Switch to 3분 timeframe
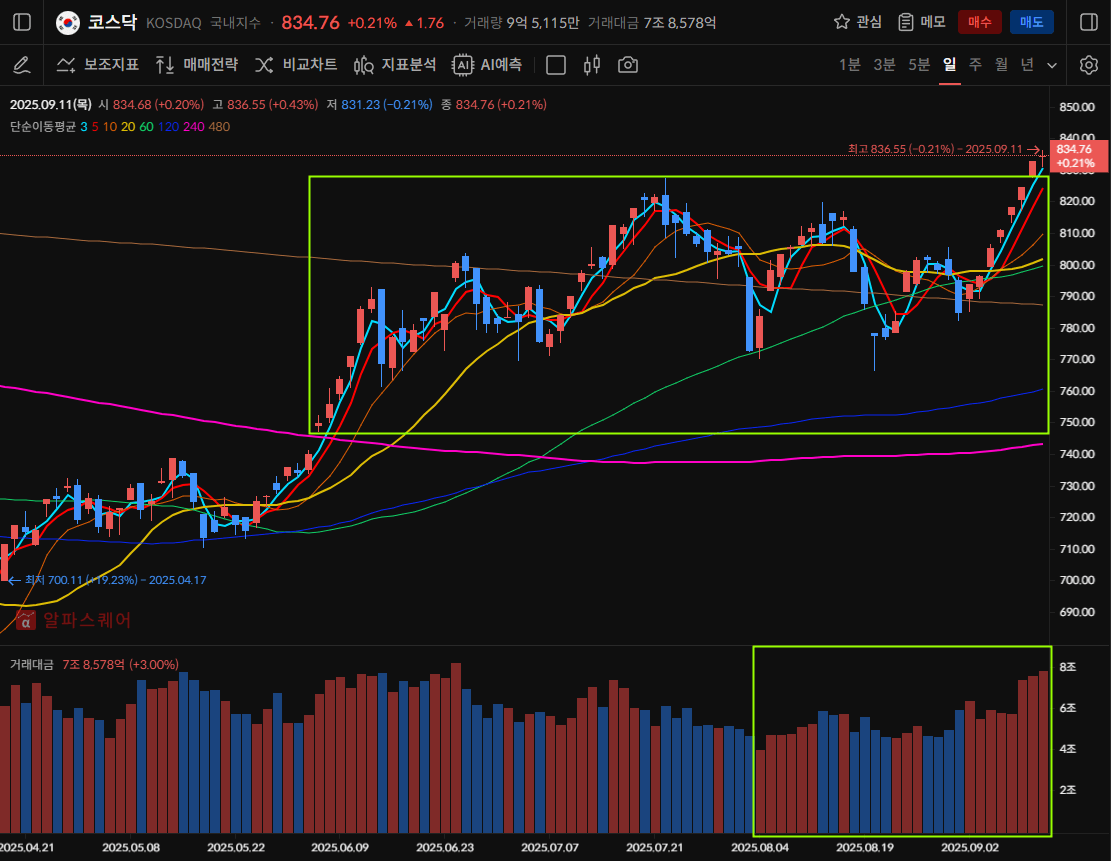 point(884,65)
